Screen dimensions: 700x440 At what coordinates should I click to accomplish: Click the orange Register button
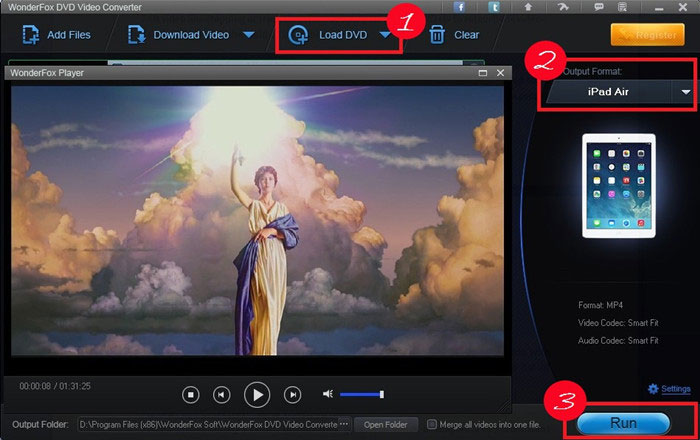647,35
